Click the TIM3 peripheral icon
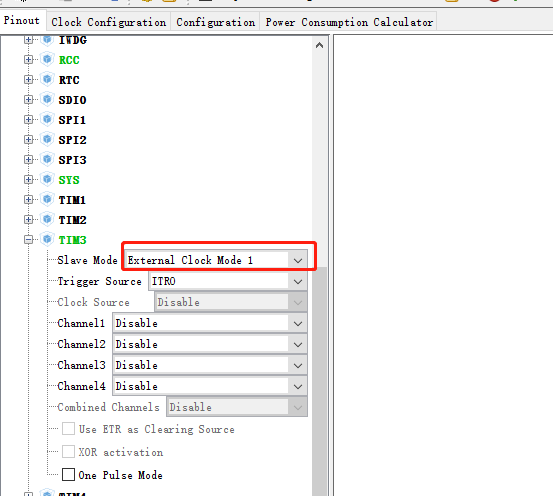The image size is (553, 496). [47, 239]
